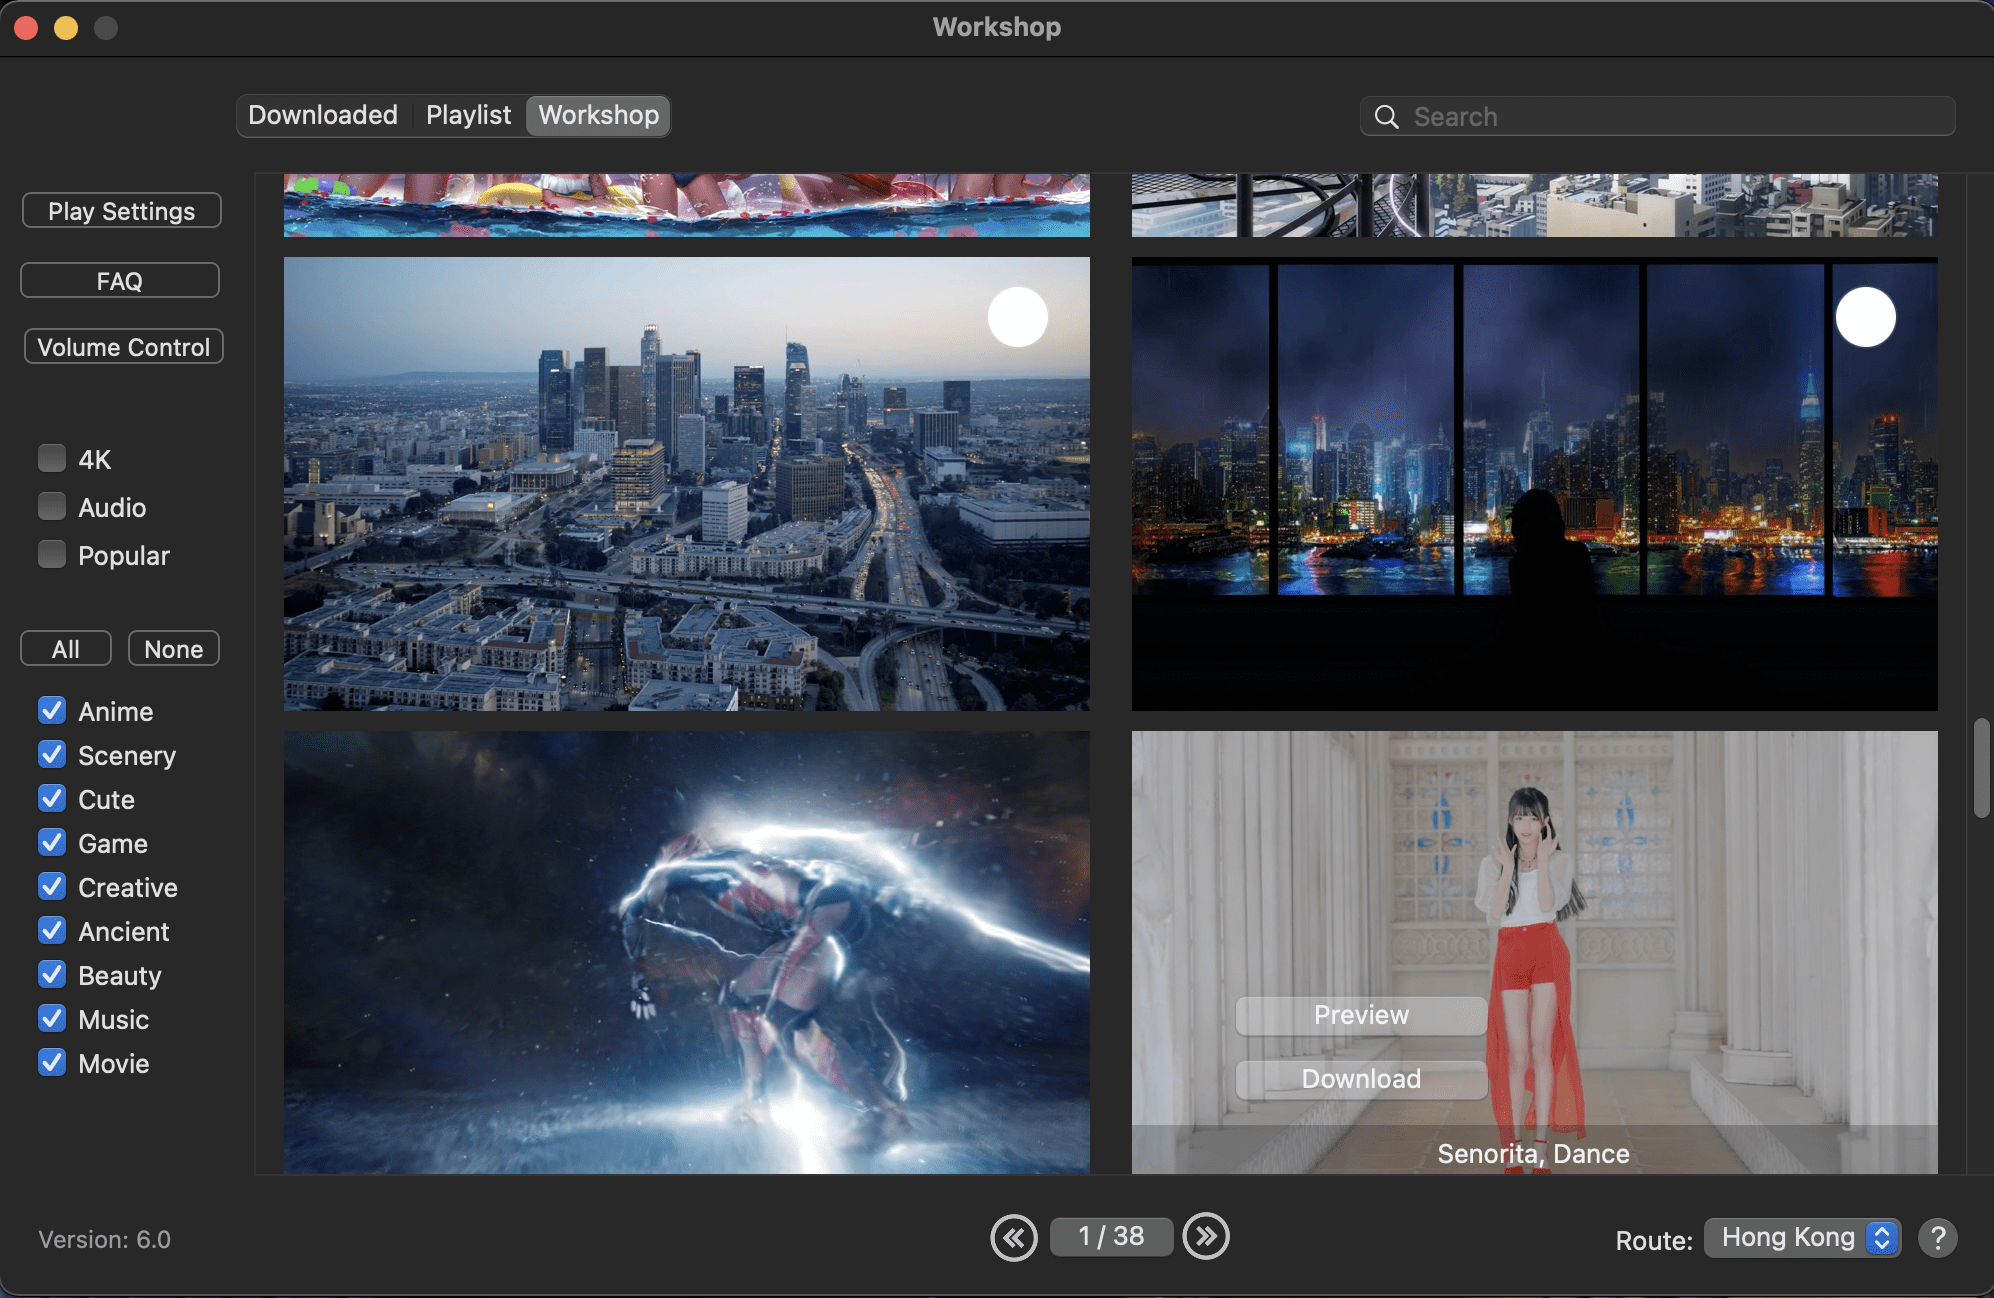Uncheck the Scenery category checkbox

(52, 755)
